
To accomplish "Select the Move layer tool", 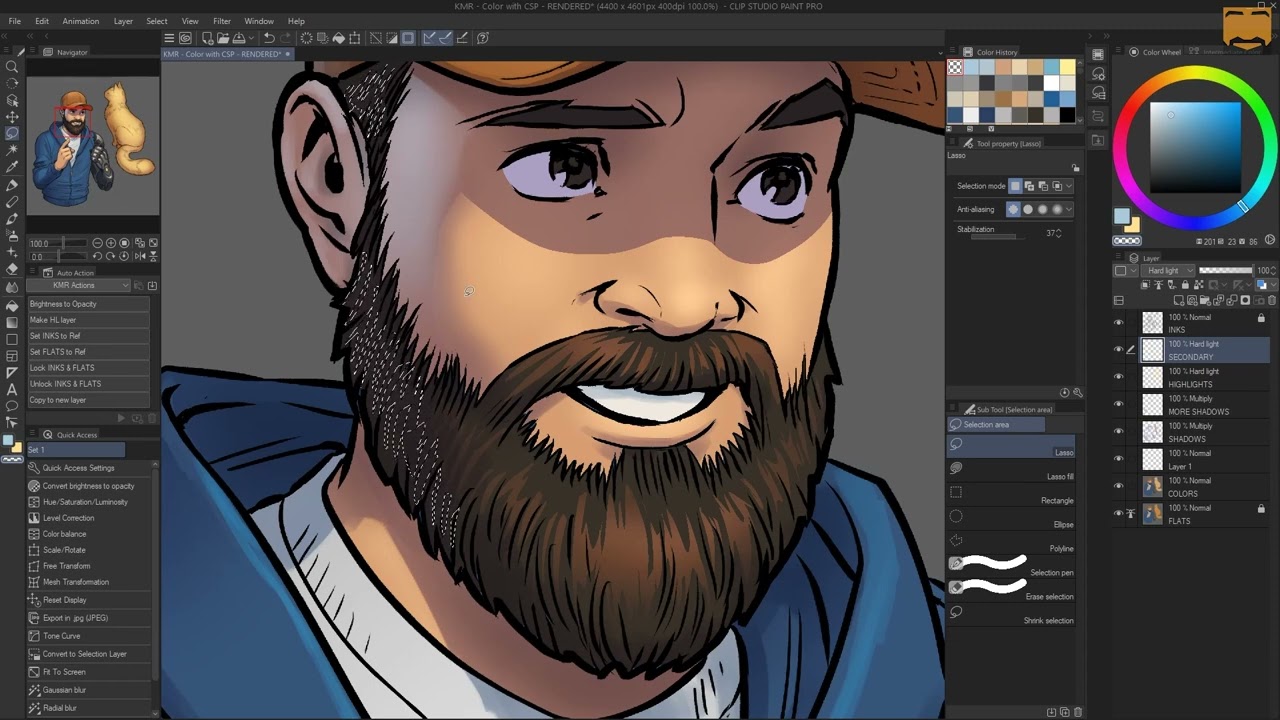I will click(12, 117).
